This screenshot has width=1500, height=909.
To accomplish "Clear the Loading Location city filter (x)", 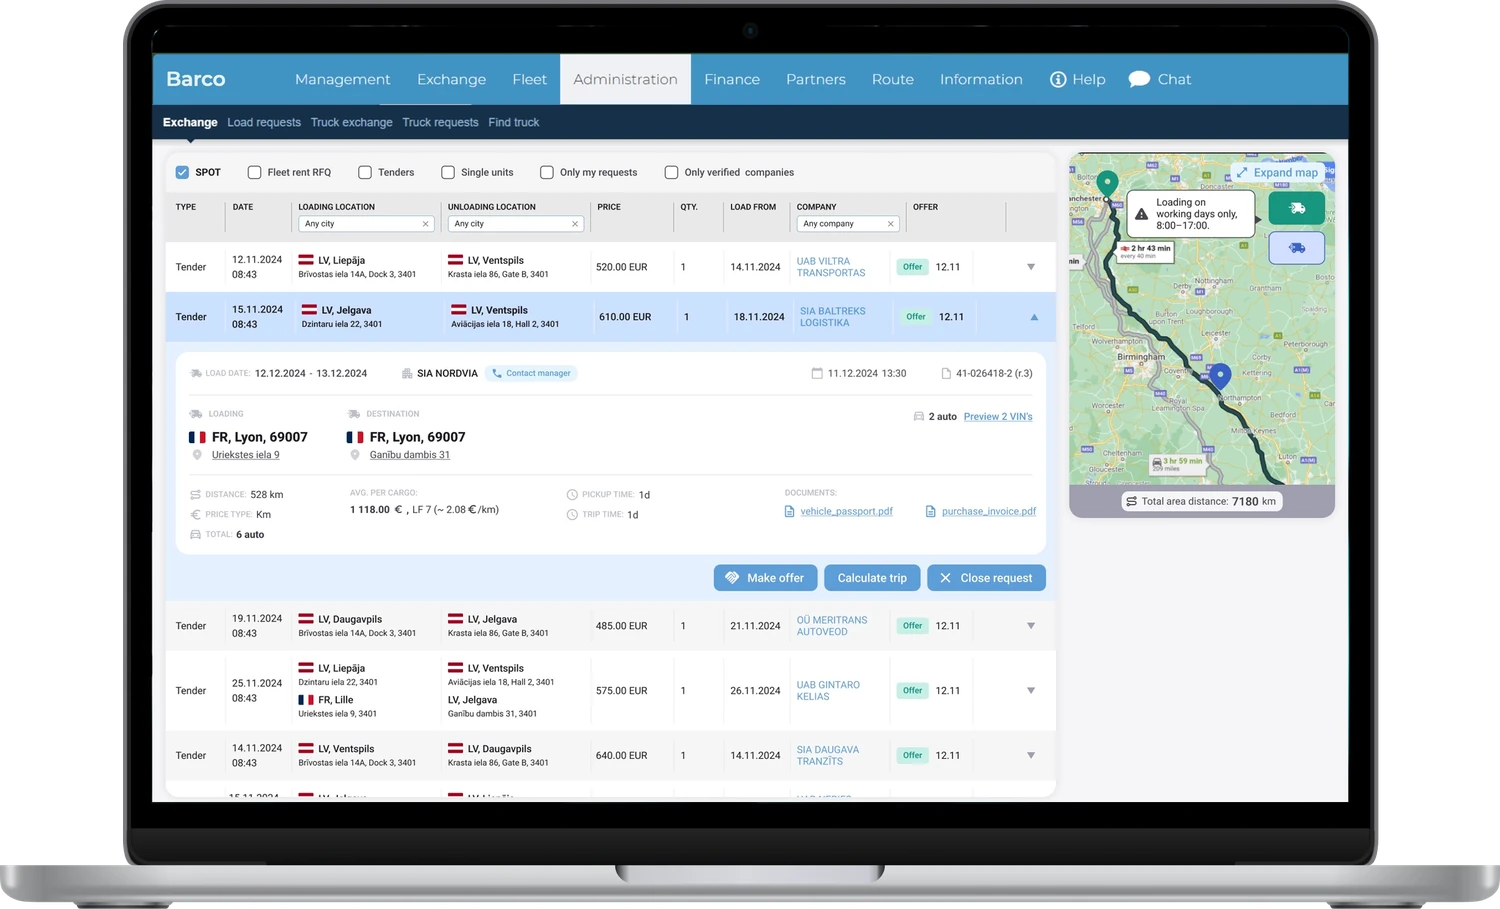I will point(426,224).
